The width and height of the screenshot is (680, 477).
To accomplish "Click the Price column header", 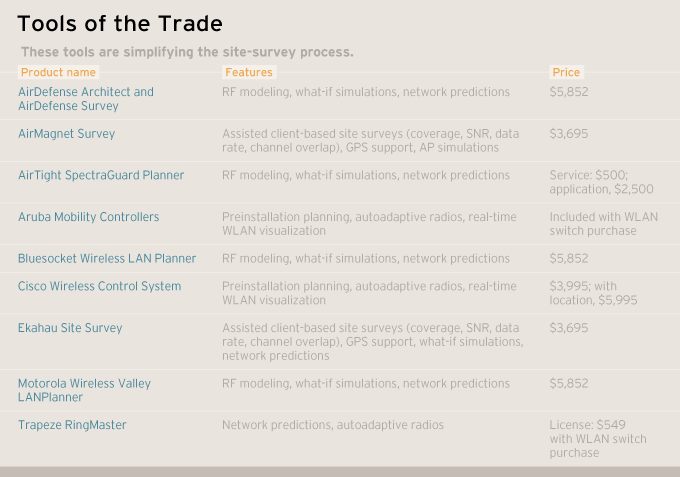I will [x=566, y=72].
